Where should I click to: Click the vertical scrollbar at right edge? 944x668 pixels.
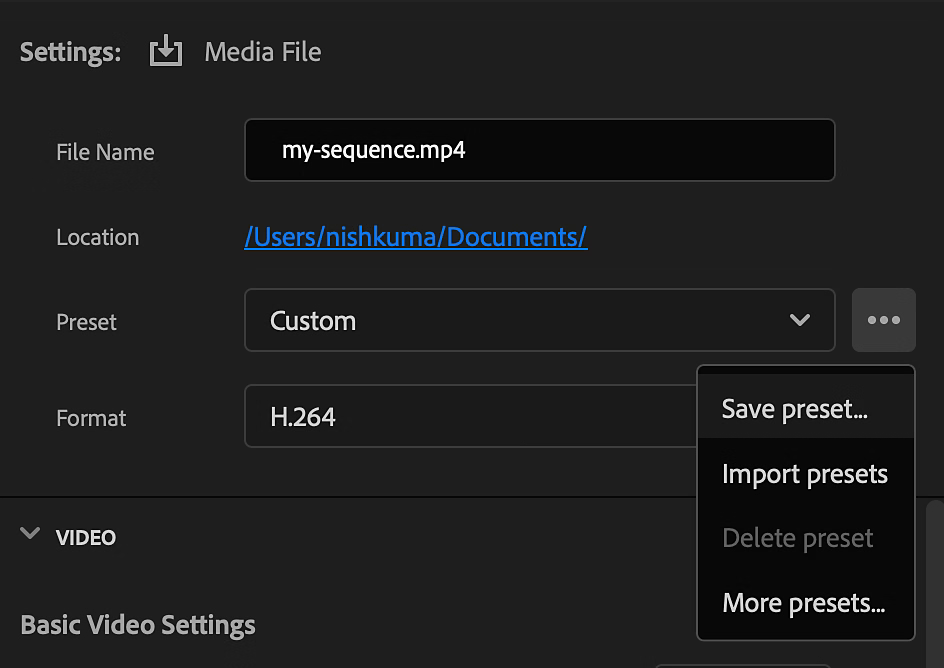coord(934,580)
